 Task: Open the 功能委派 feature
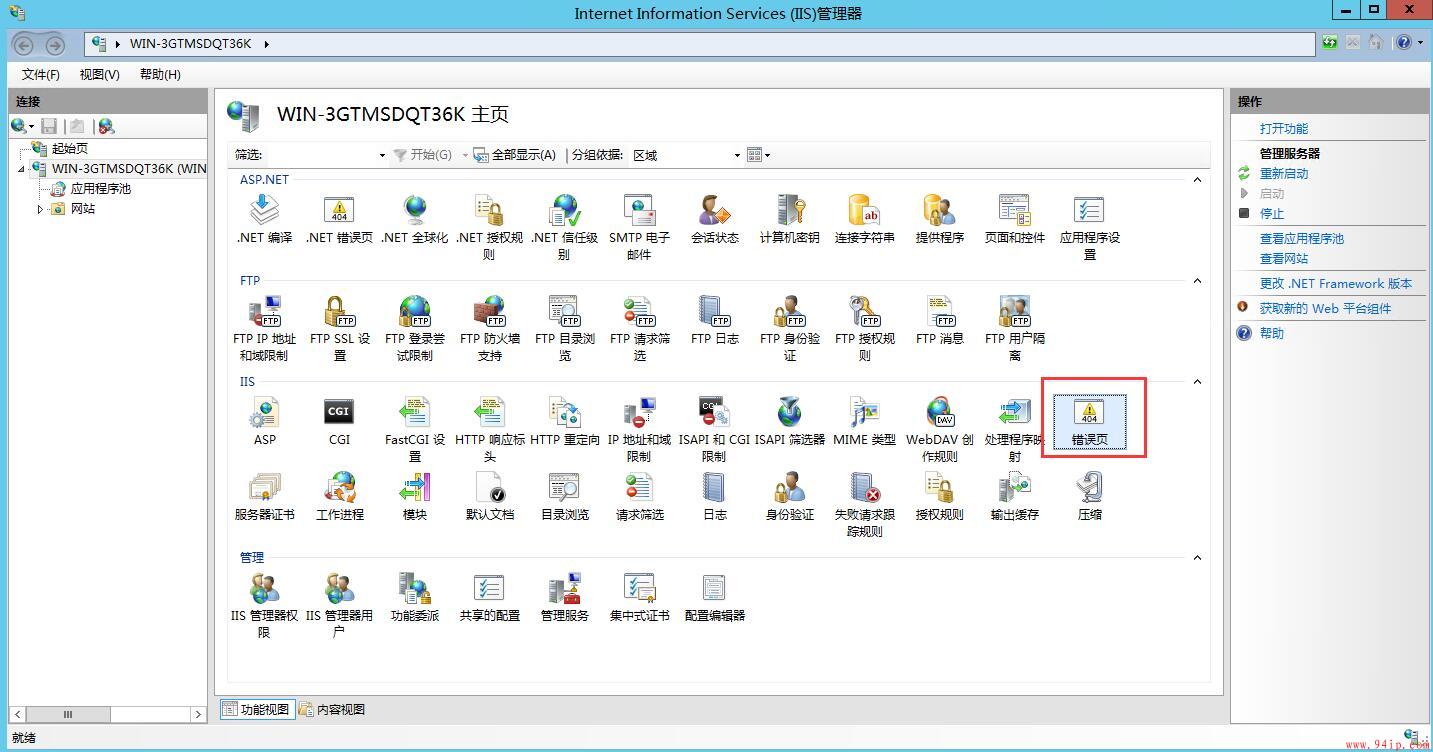[x=414, y=597]
